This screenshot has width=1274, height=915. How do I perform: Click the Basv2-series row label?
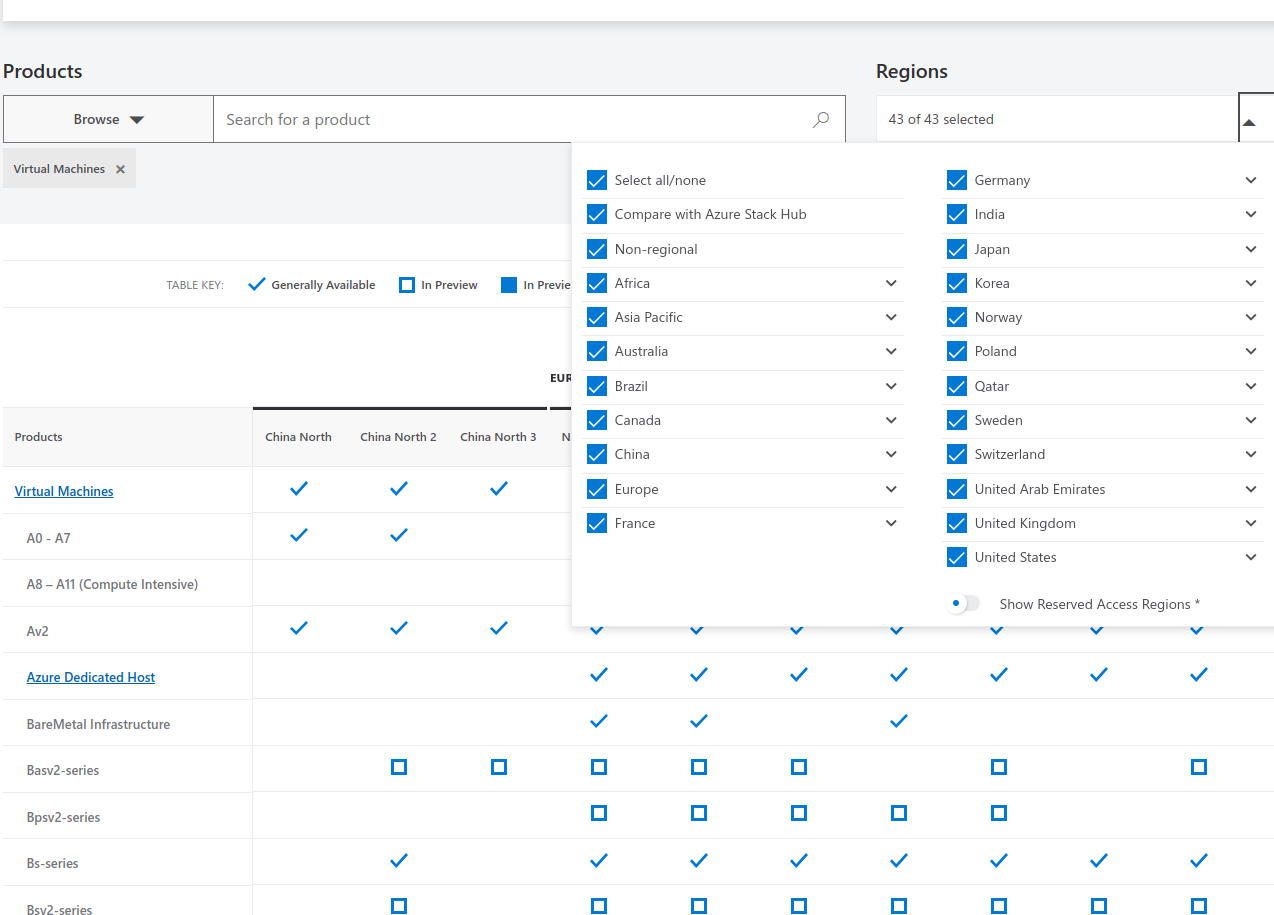coord(63,770)
